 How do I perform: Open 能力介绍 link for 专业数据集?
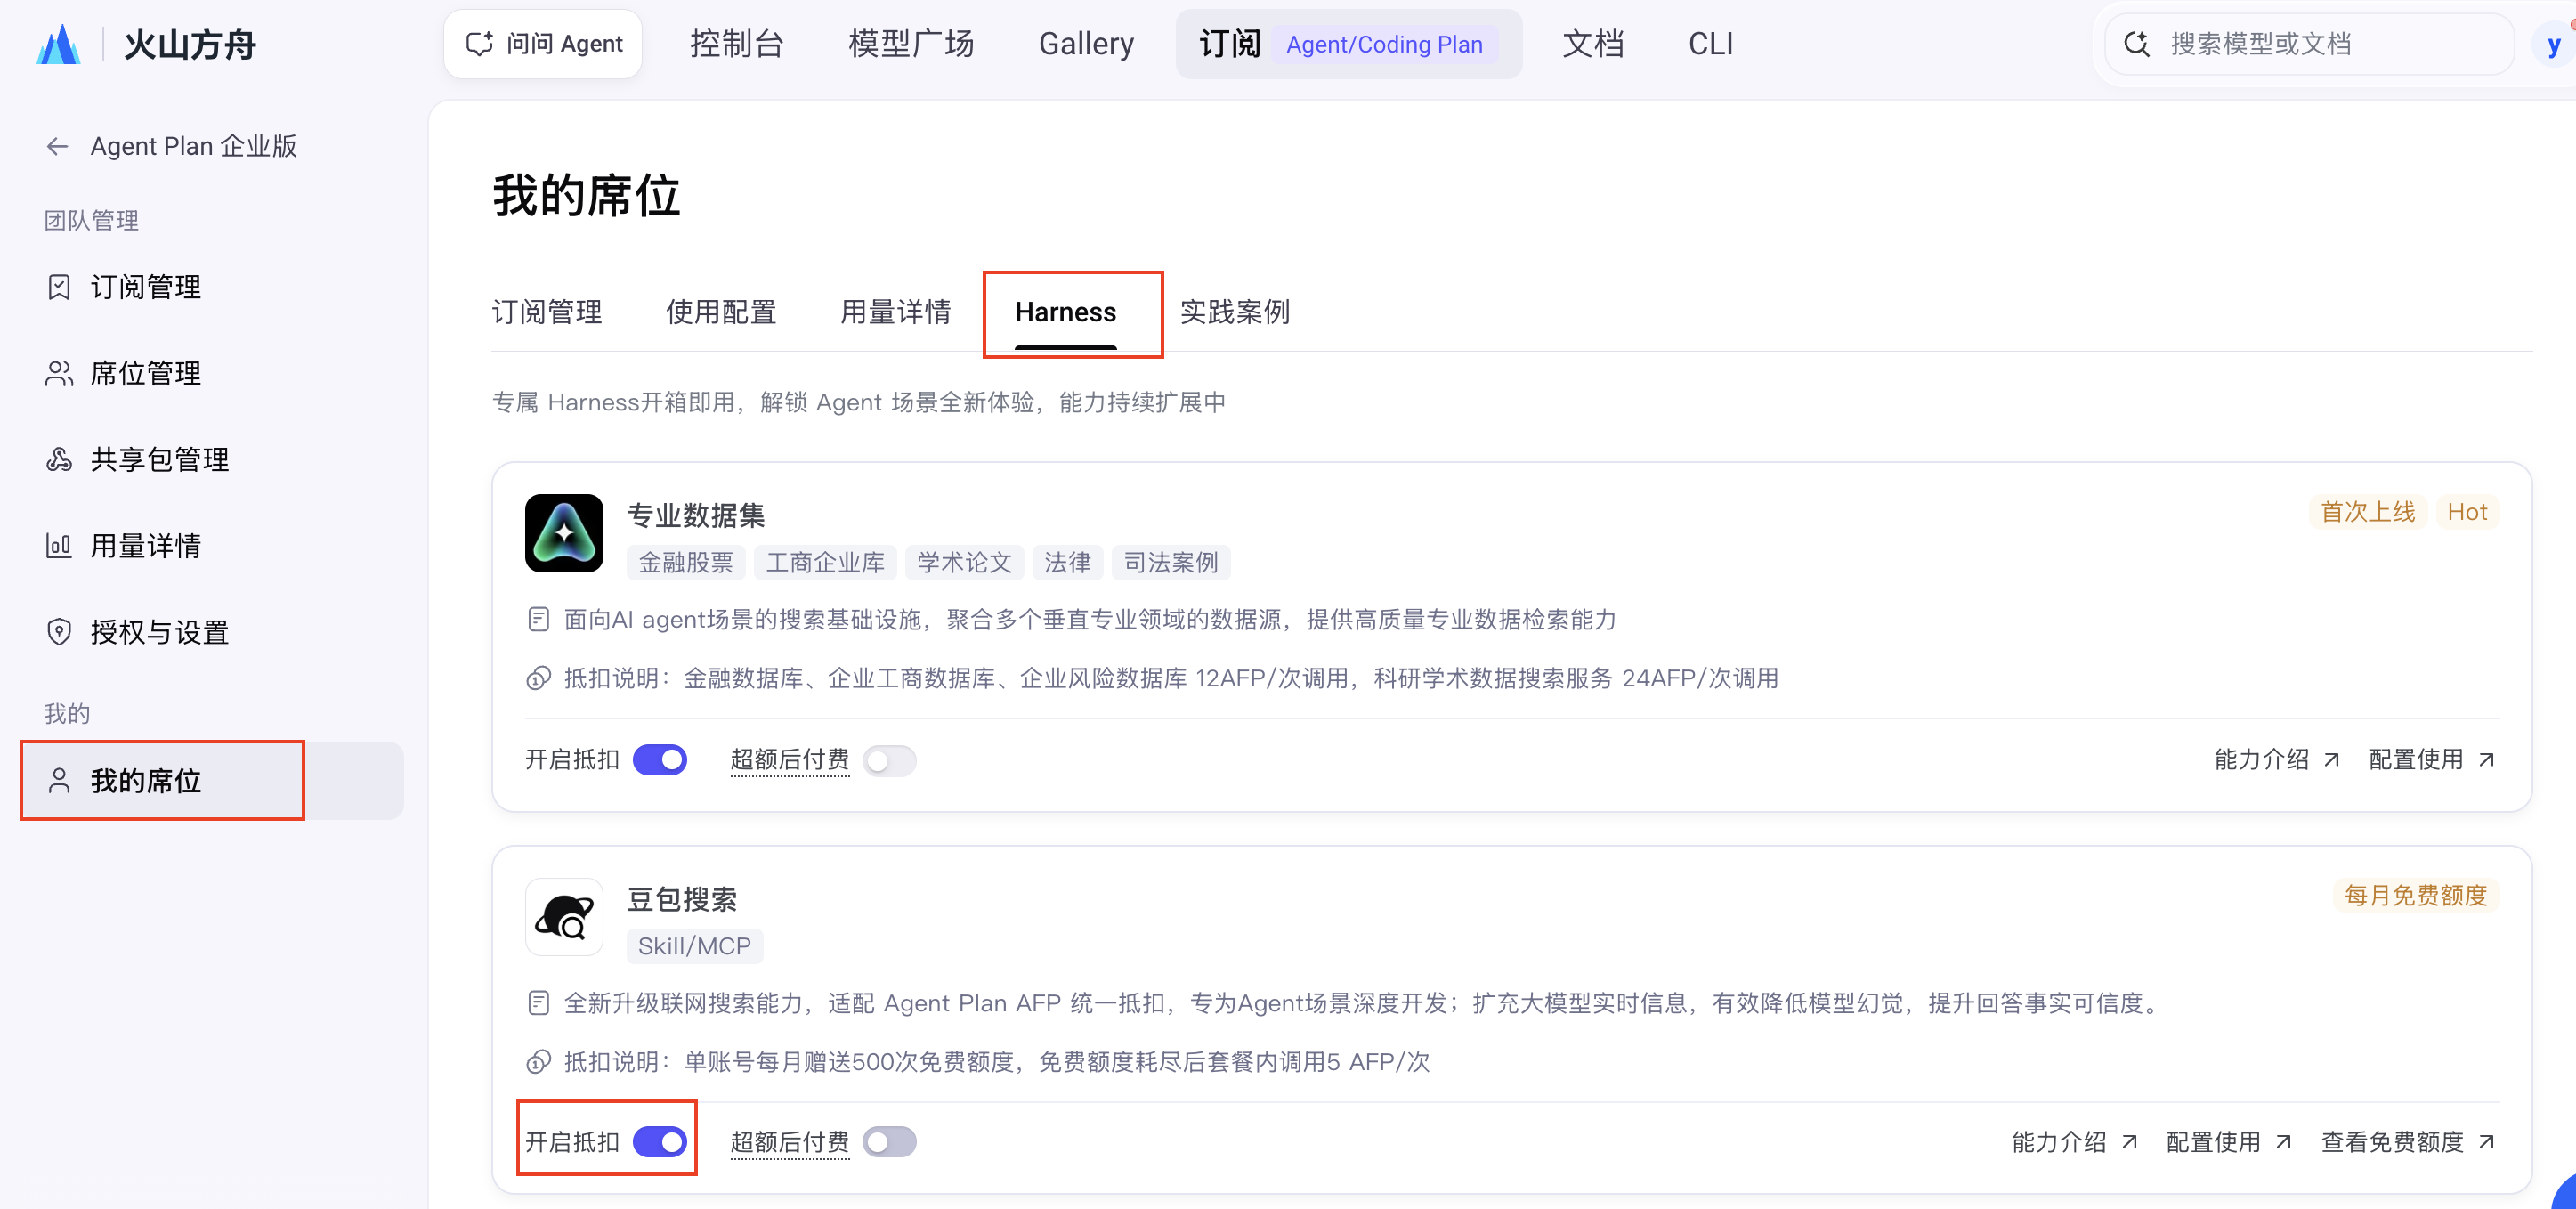coord(2276,760)
